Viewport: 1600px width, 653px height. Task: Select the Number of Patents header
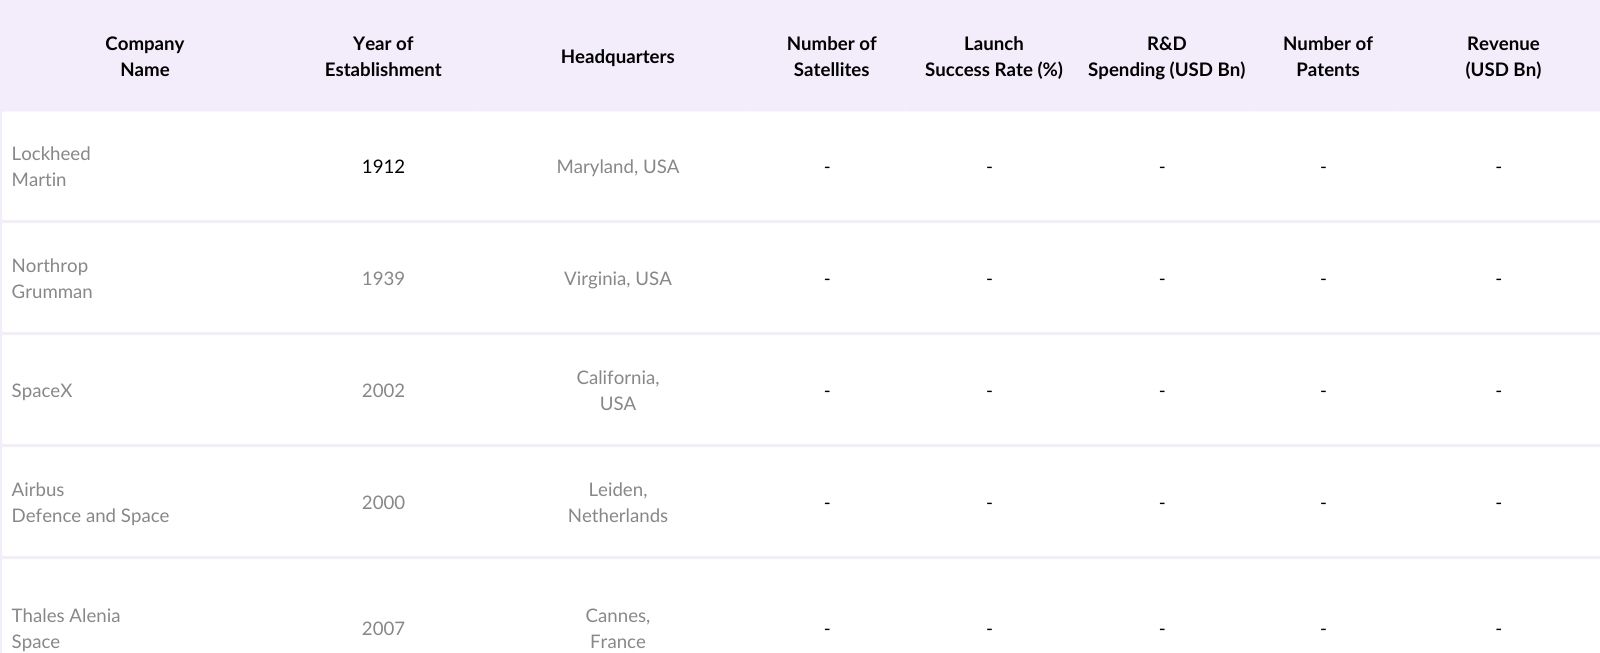coord(1327,56)
